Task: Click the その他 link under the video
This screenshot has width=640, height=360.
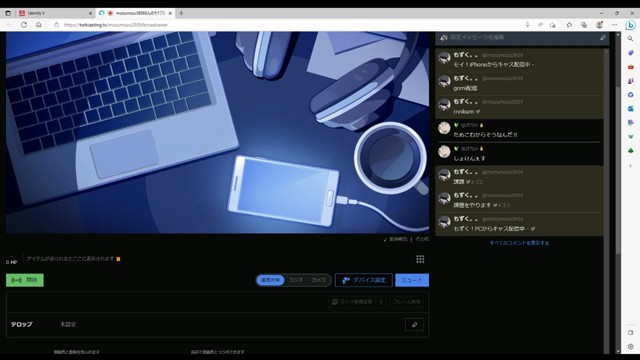Action: [x=422, y=239]
